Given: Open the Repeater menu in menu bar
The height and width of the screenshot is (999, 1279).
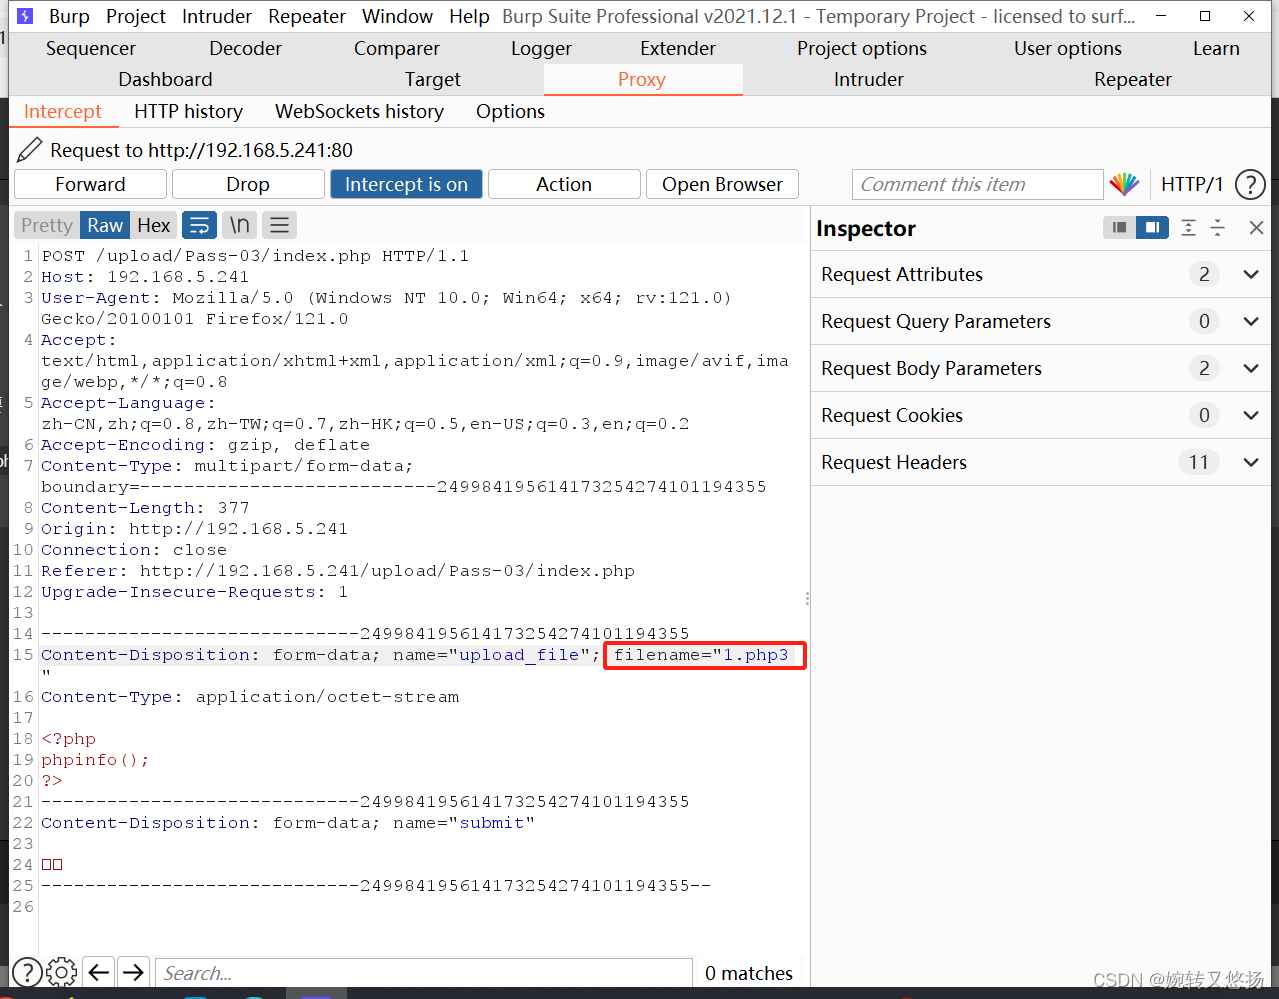Looking at the screenshot, I should [307, 16].
